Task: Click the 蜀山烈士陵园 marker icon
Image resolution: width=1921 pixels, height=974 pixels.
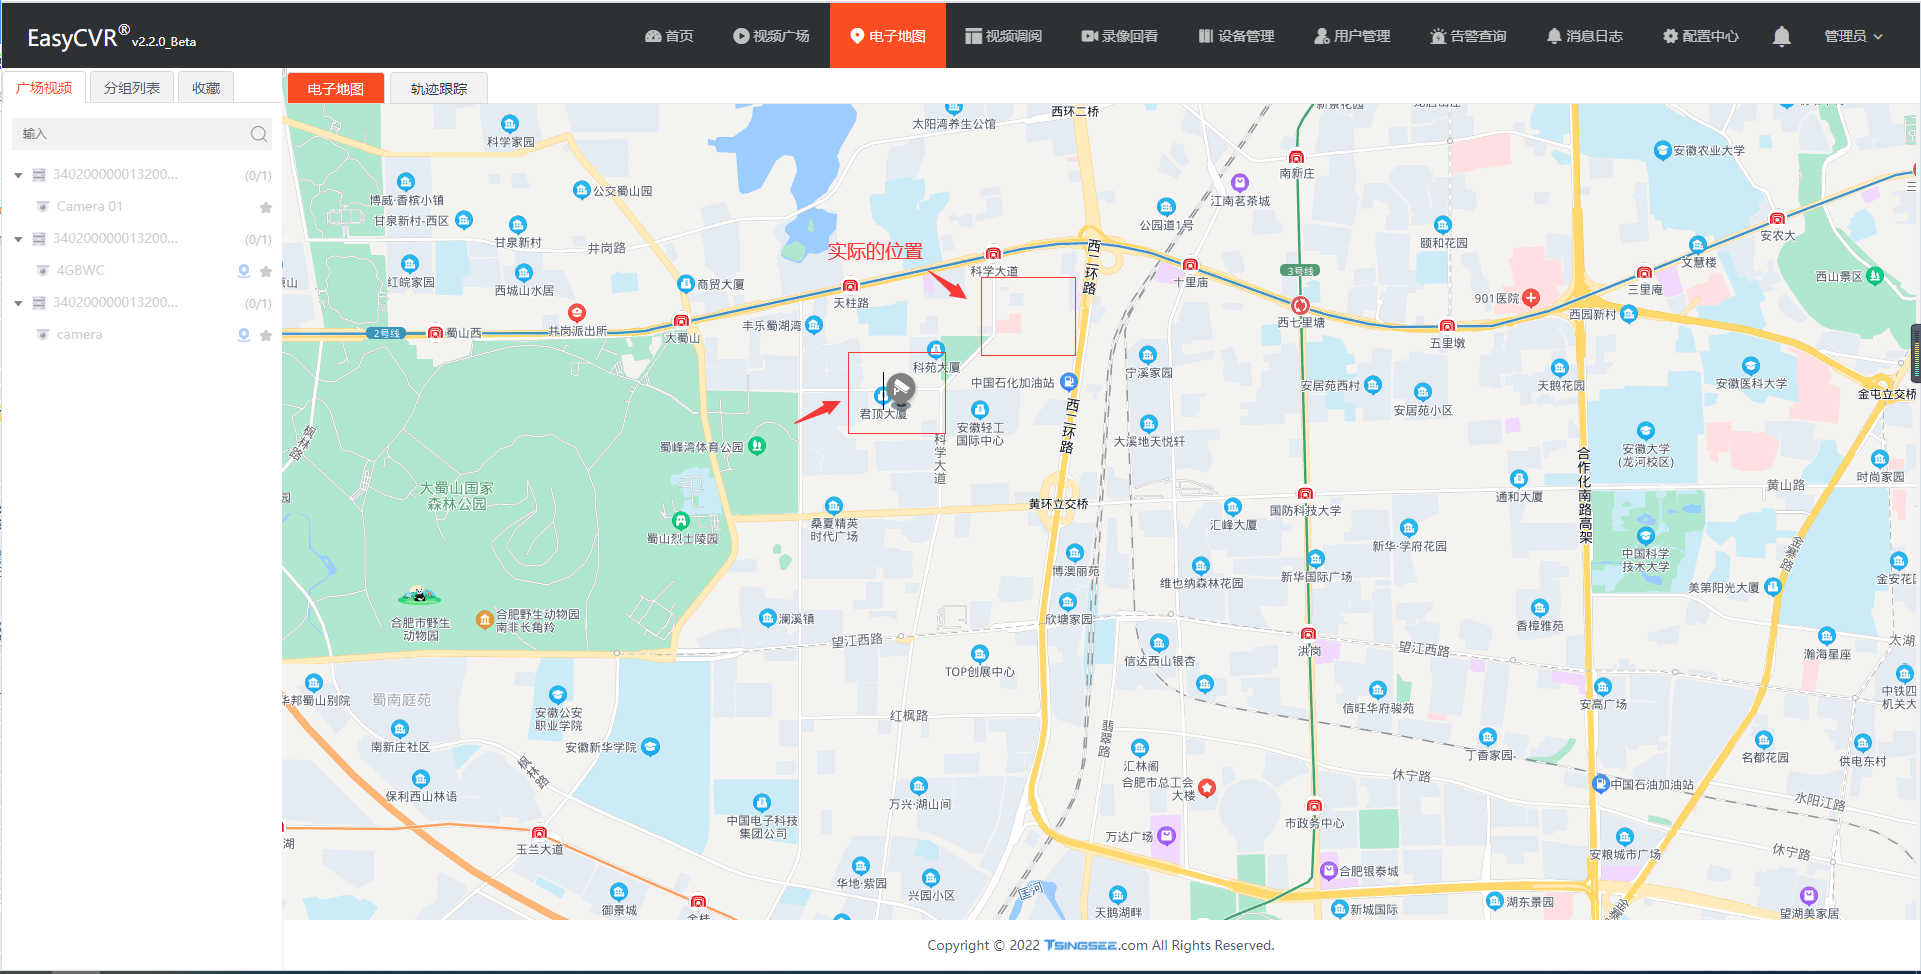Action: [x=681, y=521]
